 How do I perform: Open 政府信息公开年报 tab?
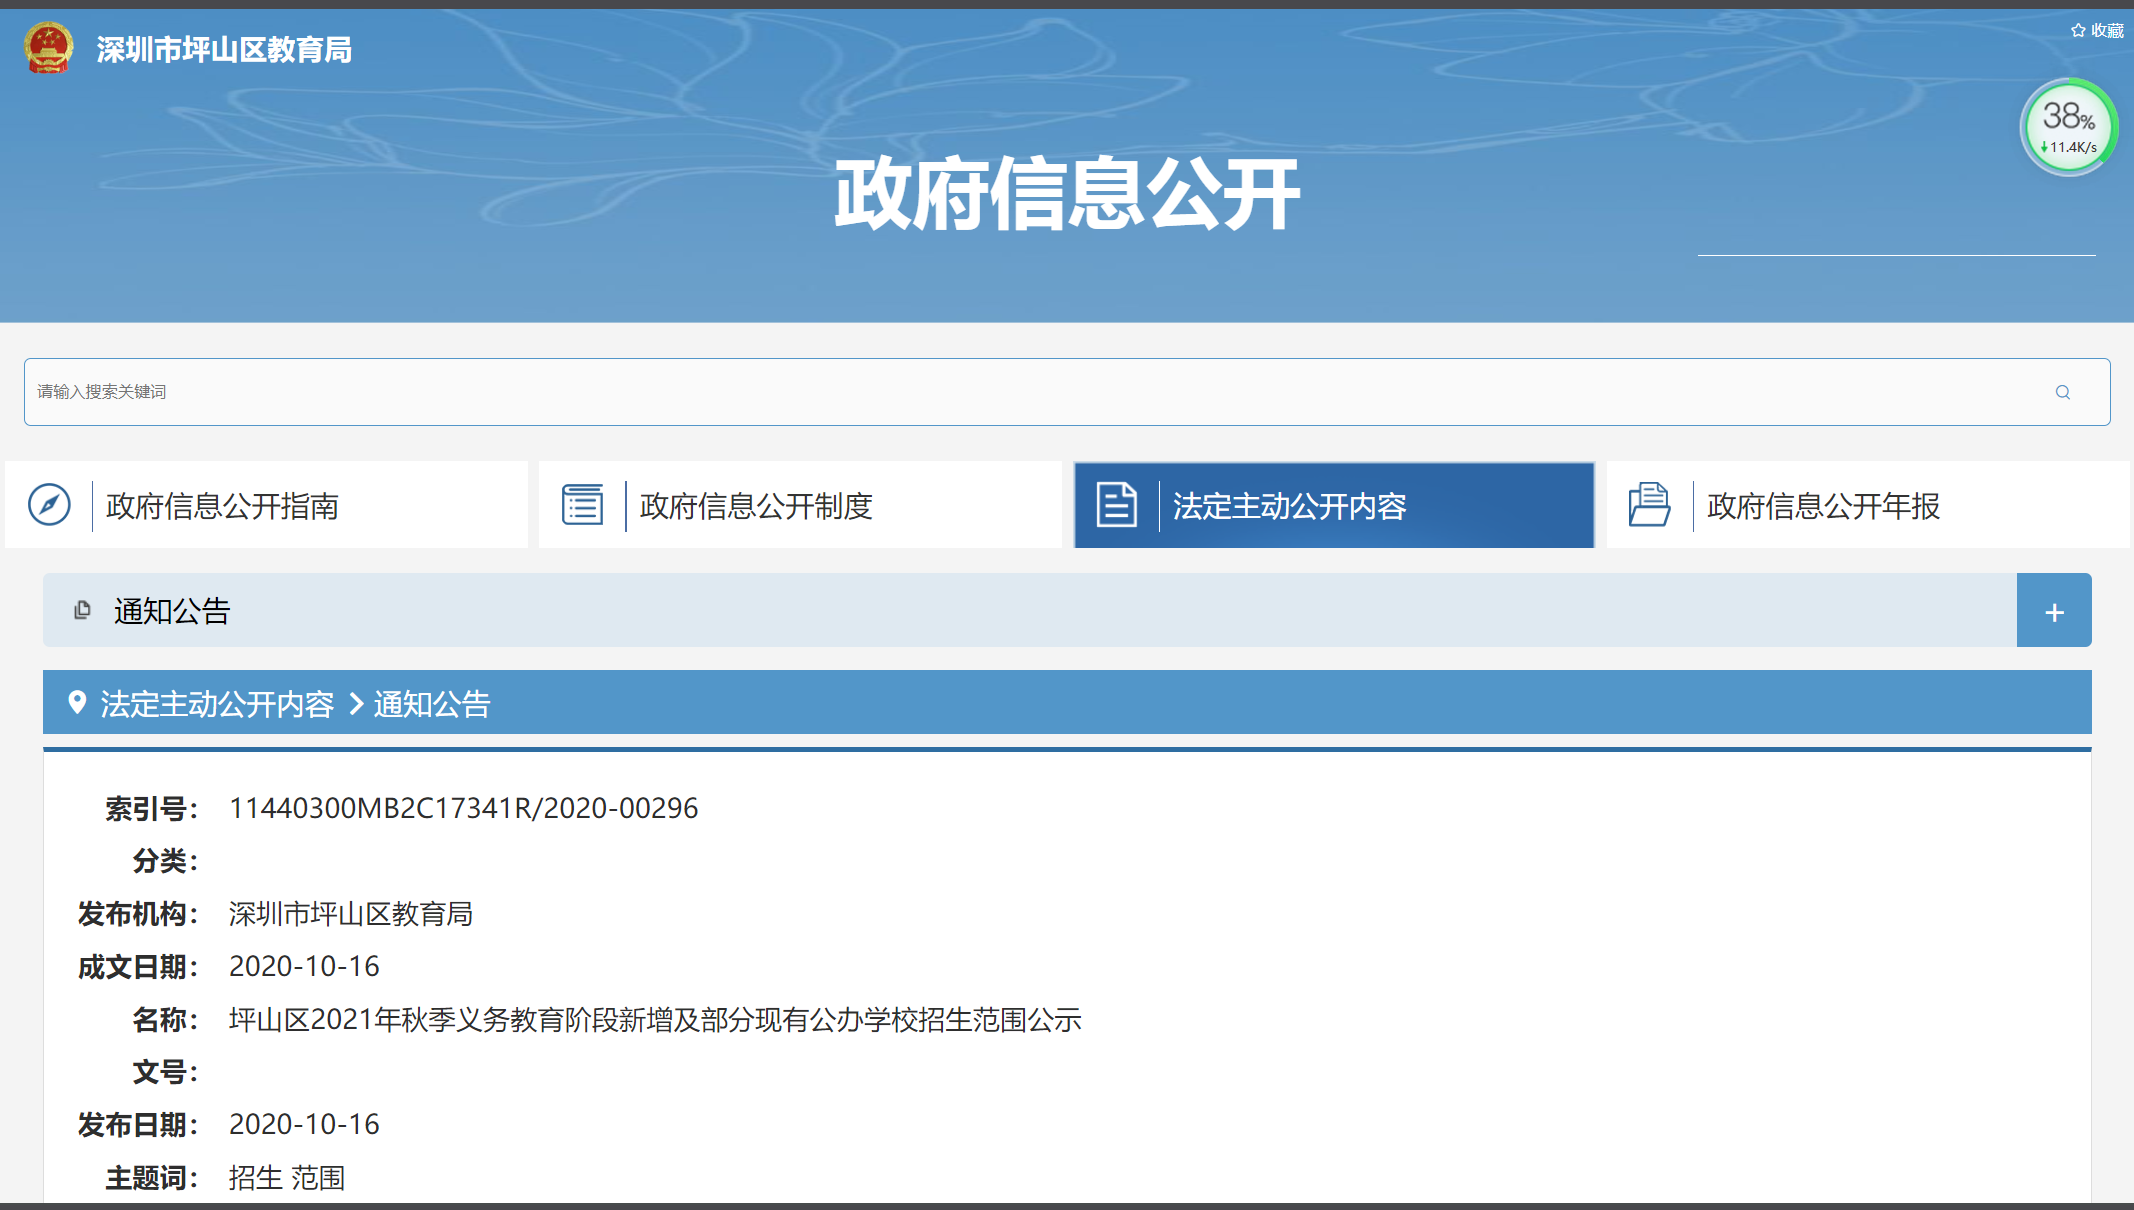point(1823,506)
